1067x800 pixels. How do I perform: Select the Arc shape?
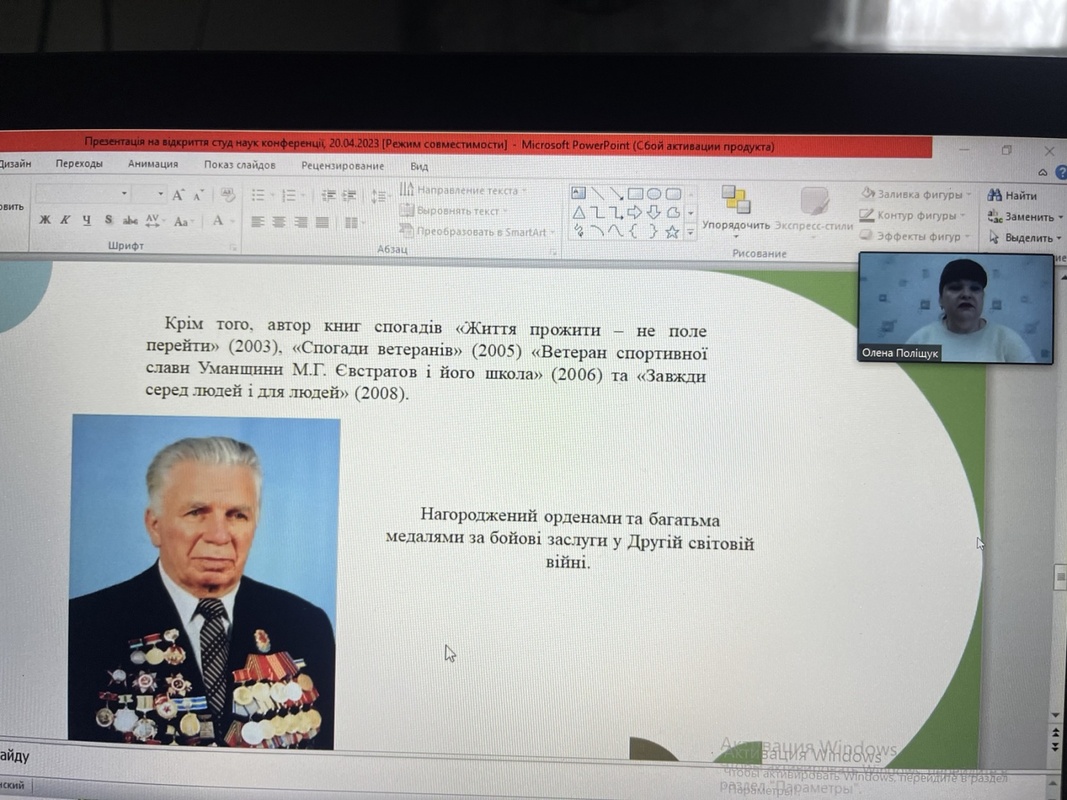tap(597, 231)
